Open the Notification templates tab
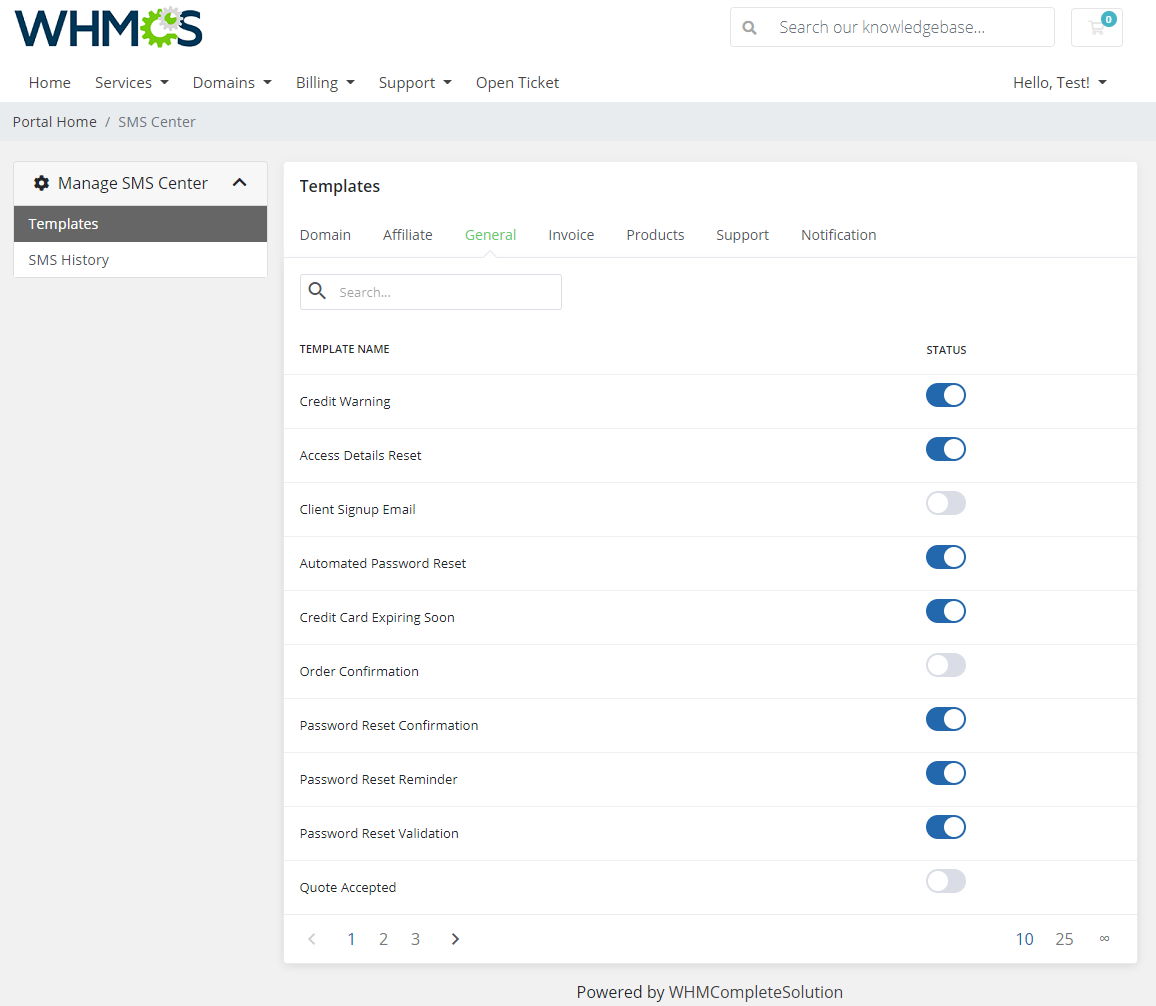The image size is (1156, 1006). (x=838, y=234)
